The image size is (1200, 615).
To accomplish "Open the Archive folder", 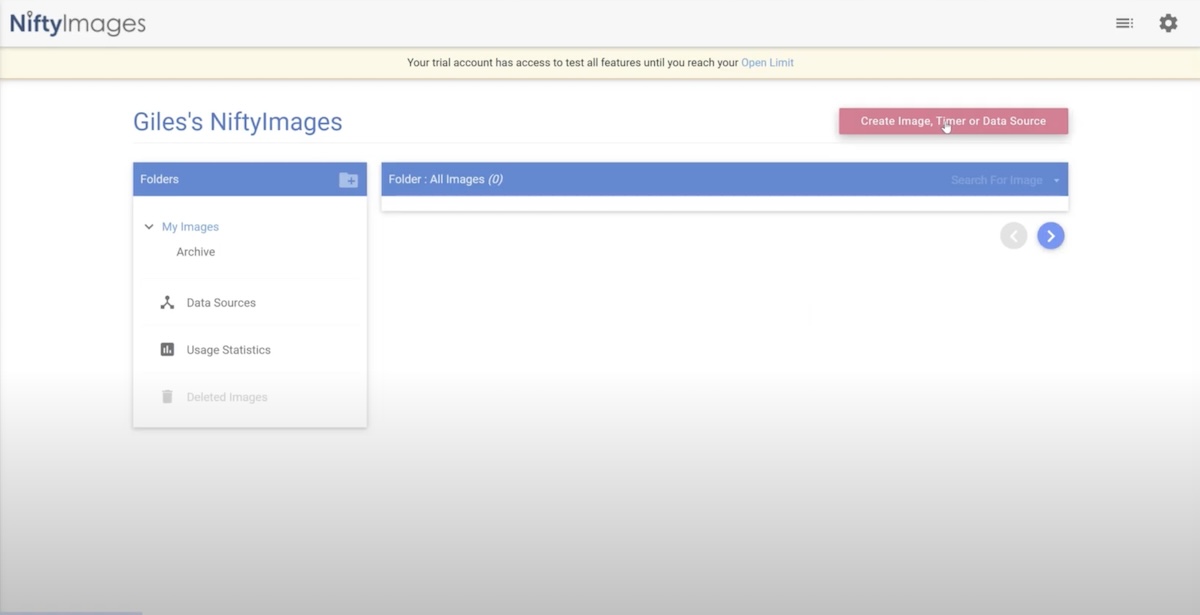I will (x=196, y=252).
